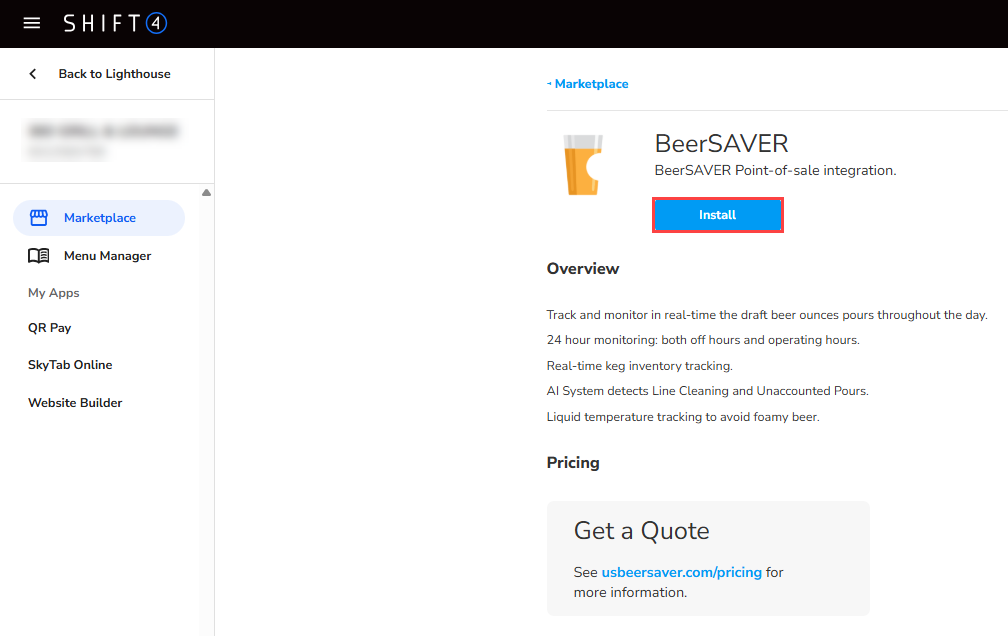Select Marketplace in the sidebar

(99, 218)
